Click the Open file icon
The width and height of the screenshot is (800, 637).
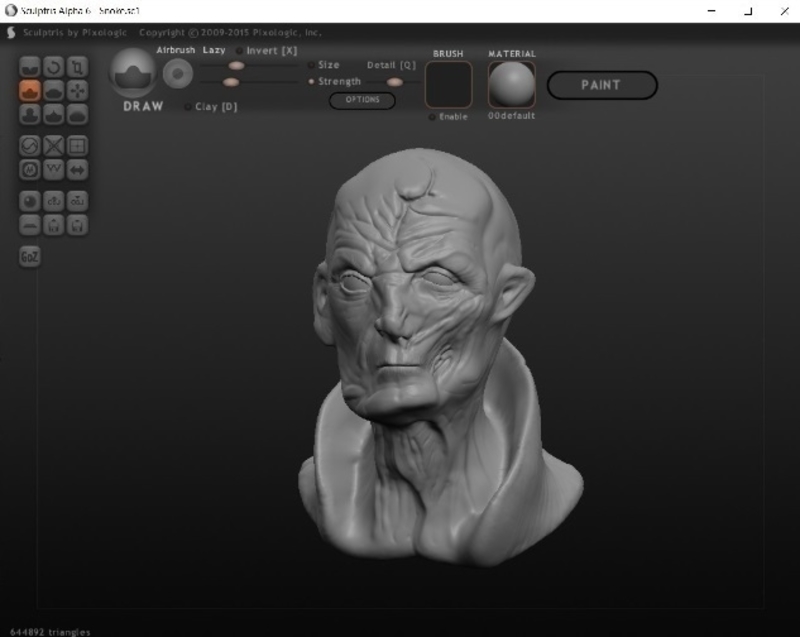click(x=54, y=225)
